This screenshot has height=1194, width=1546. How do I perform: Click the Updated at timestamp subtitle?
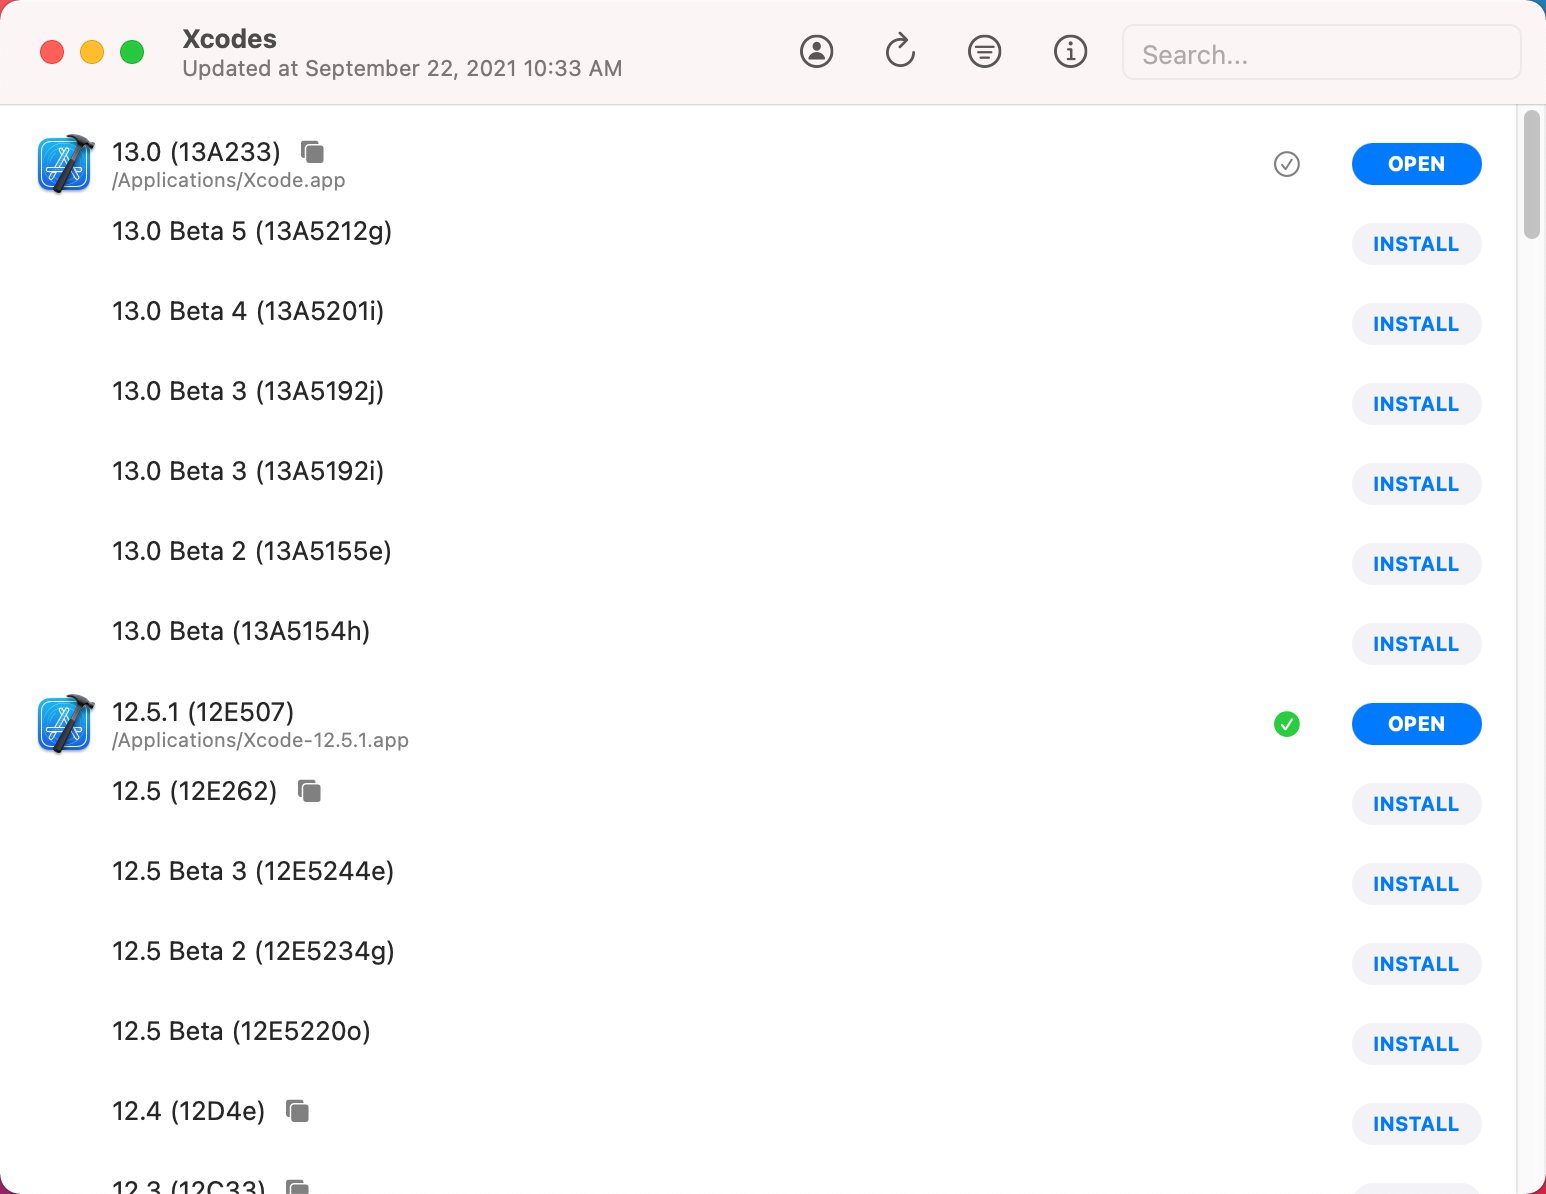[x=402, y=69]
